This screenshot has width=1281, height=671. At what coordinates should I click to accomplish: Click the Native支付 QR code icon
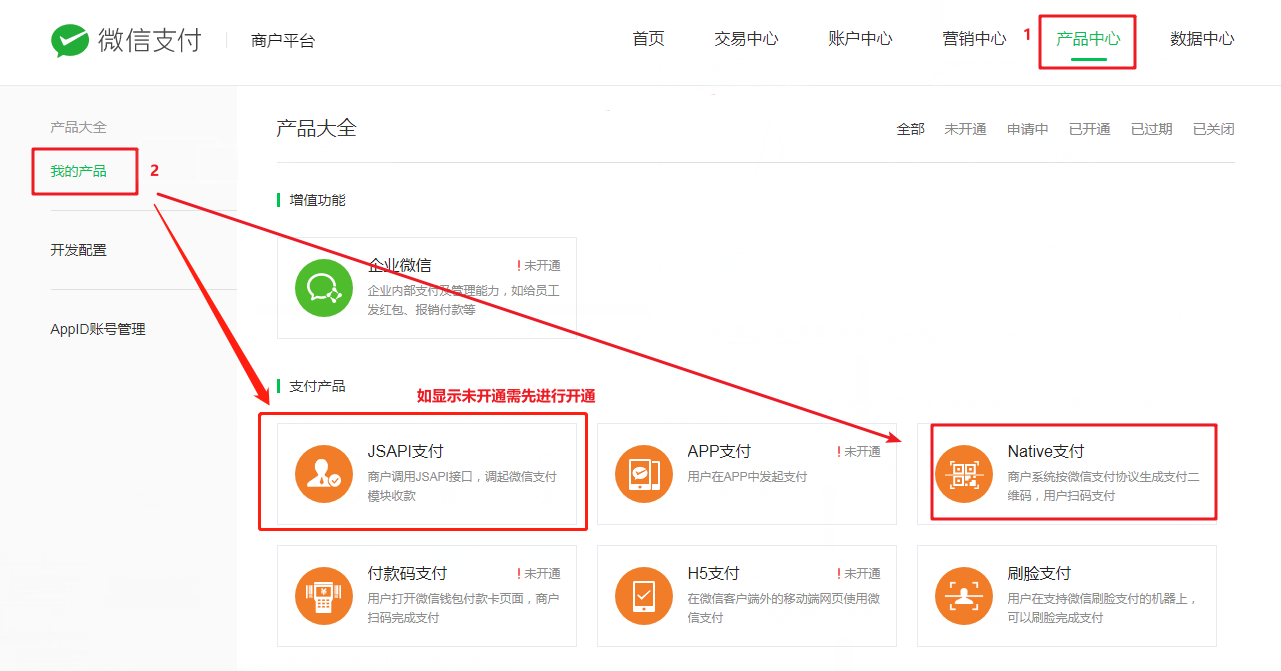(x=964, y=474)
